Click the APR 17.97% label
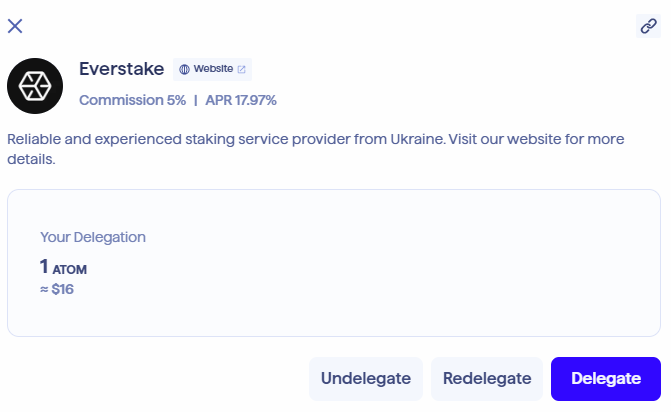The height and width of the screenshot is (412, 671). 241,100
